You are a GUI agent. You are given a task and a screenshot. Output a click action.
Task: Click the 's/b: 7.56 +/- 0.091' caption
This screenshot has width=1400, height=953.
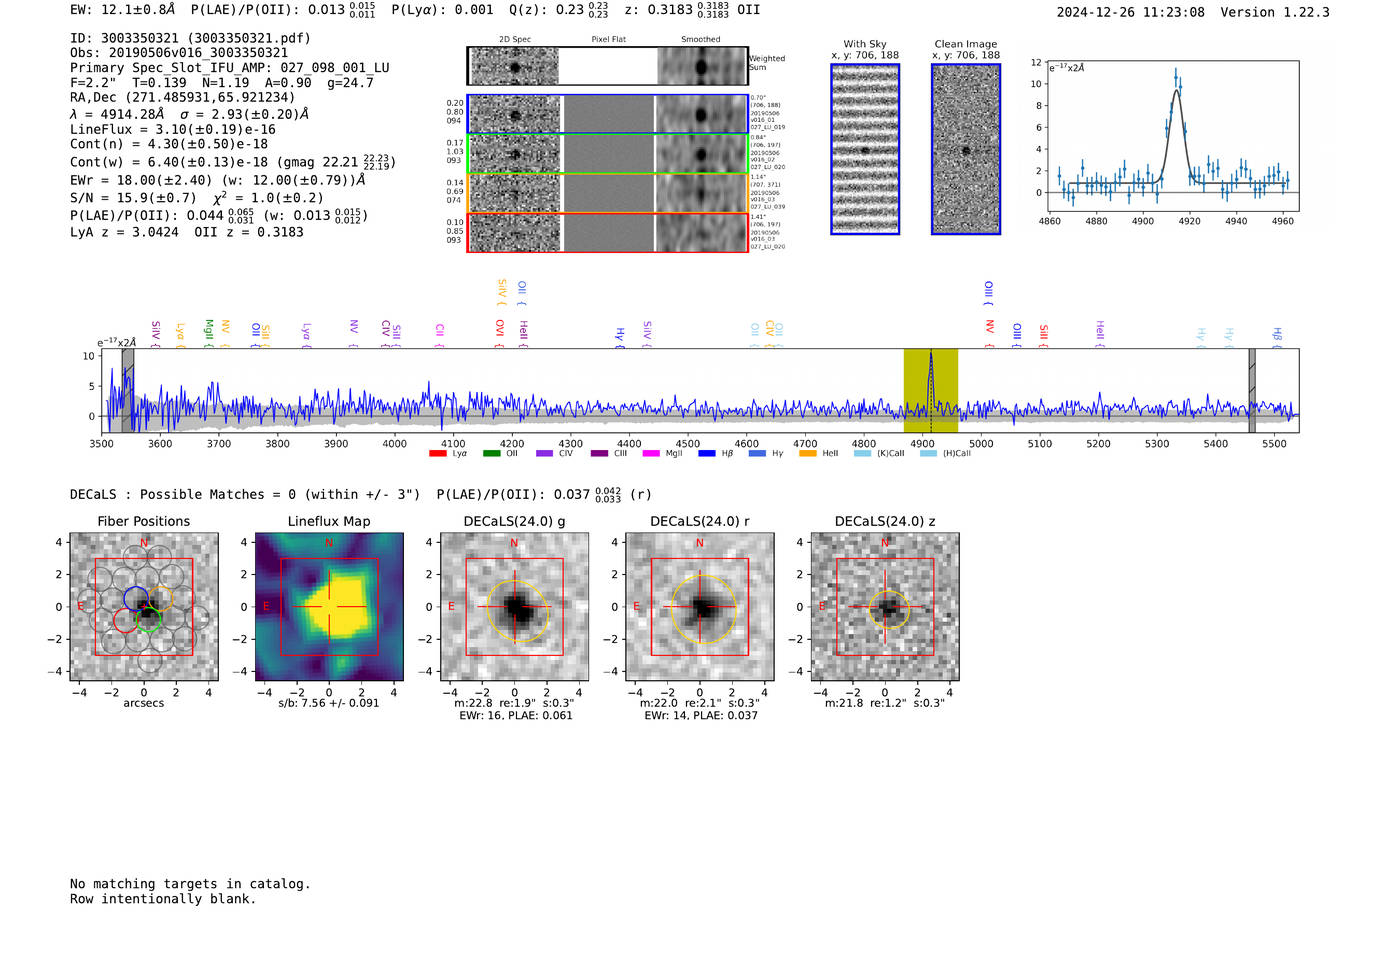pyautogui.click(x=329, y=703)
